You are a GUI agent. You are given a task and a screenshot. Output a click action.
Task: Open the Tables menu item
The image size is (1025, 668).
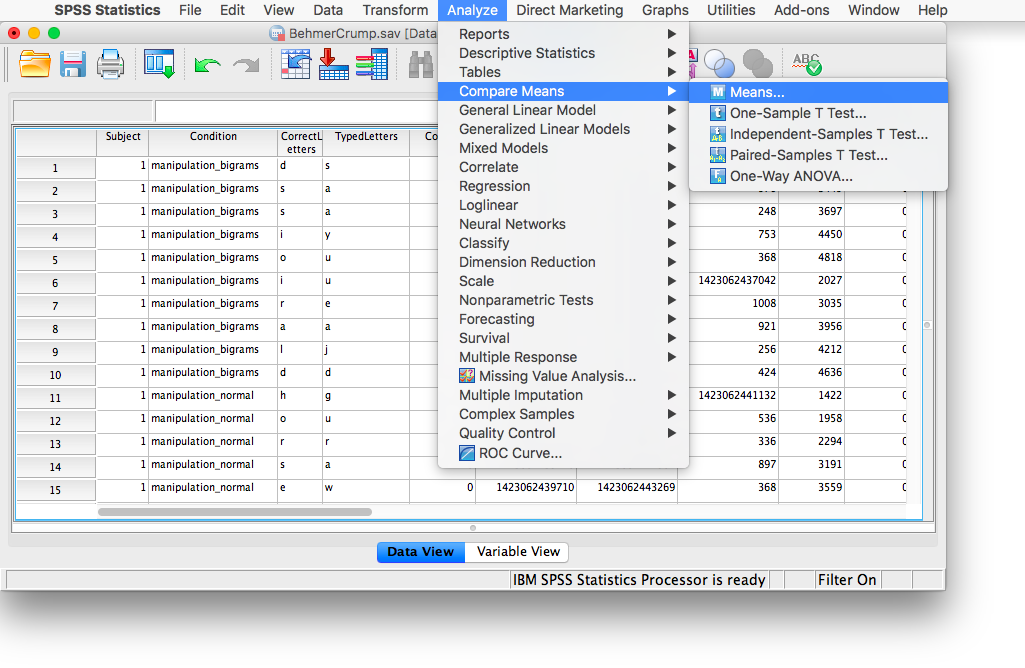(x=563, y=72)
